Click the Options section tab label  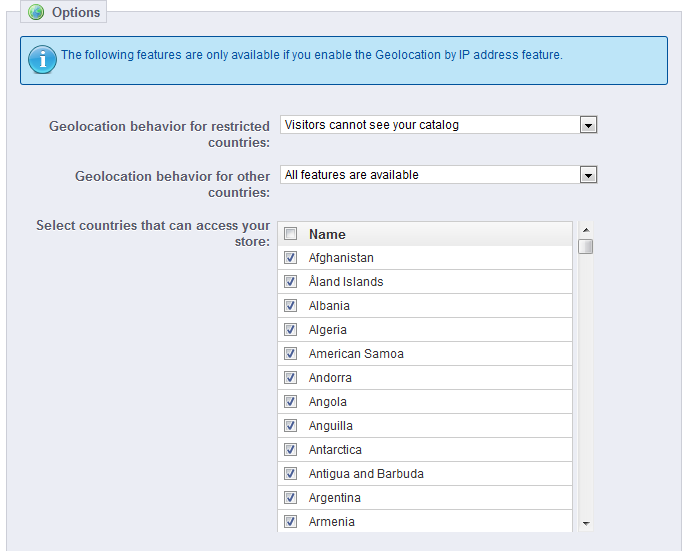point(76,13)
